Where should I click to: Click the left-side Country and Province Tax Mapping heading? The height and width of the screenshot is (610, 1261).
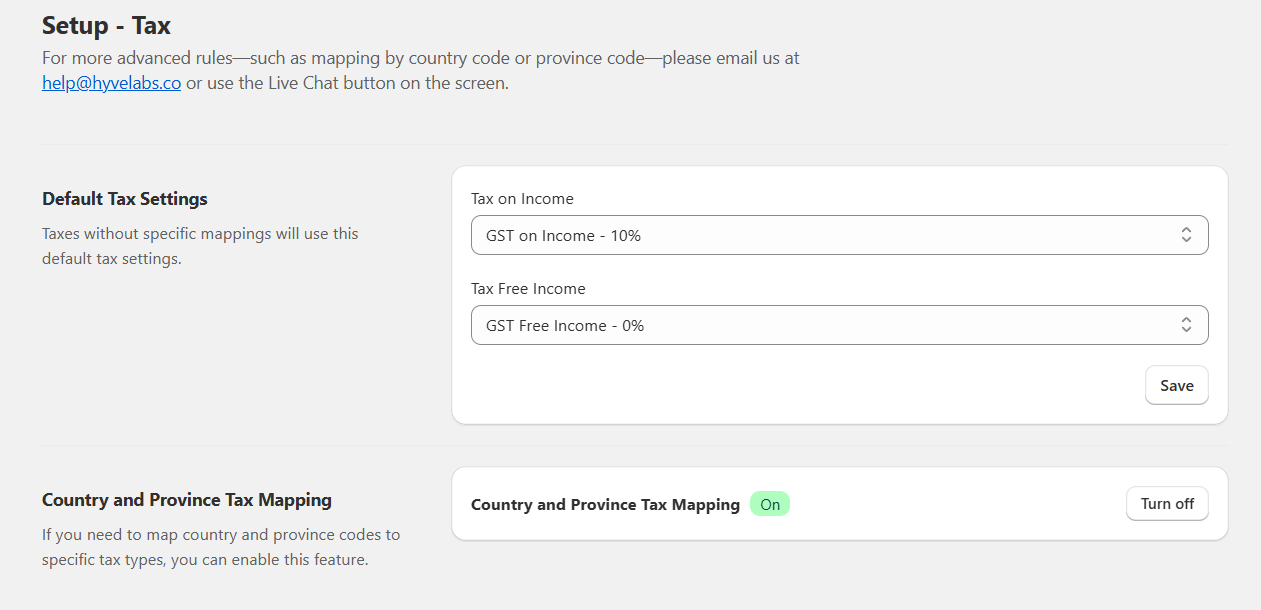click(x=187, y=500)
